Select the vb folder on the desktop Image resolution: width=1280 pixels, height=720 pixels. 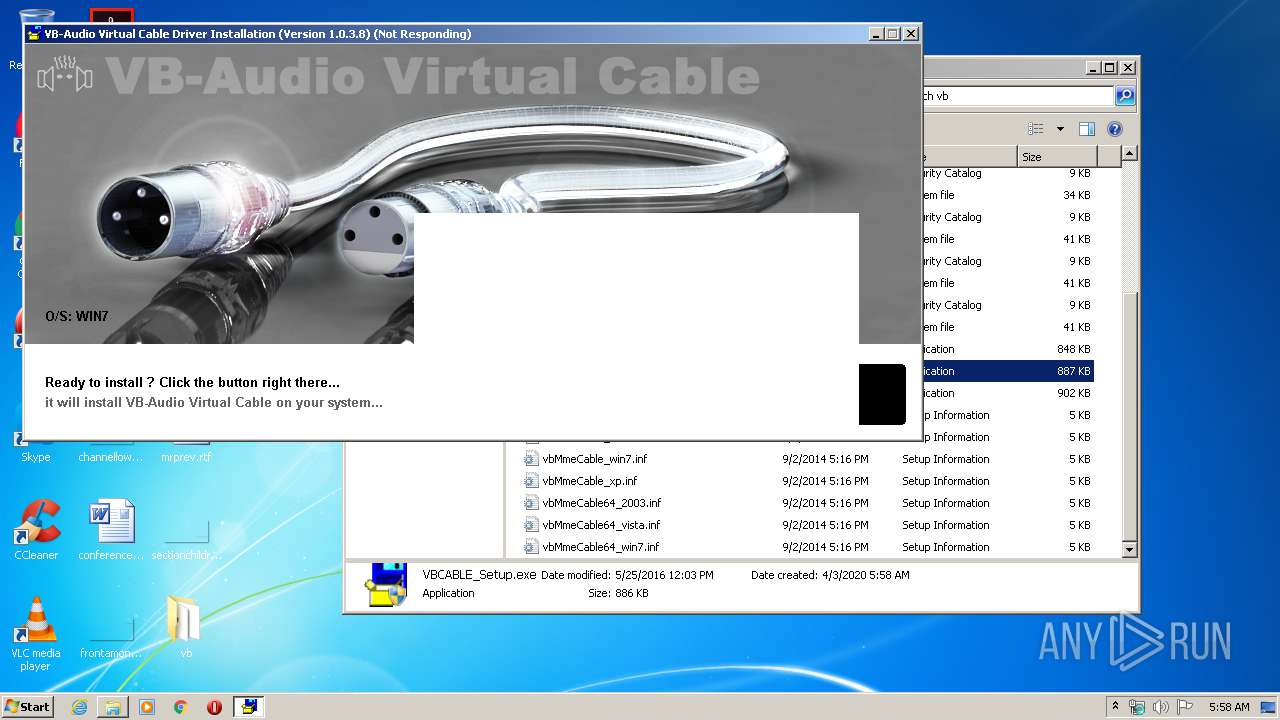click(x=185, y=628)
